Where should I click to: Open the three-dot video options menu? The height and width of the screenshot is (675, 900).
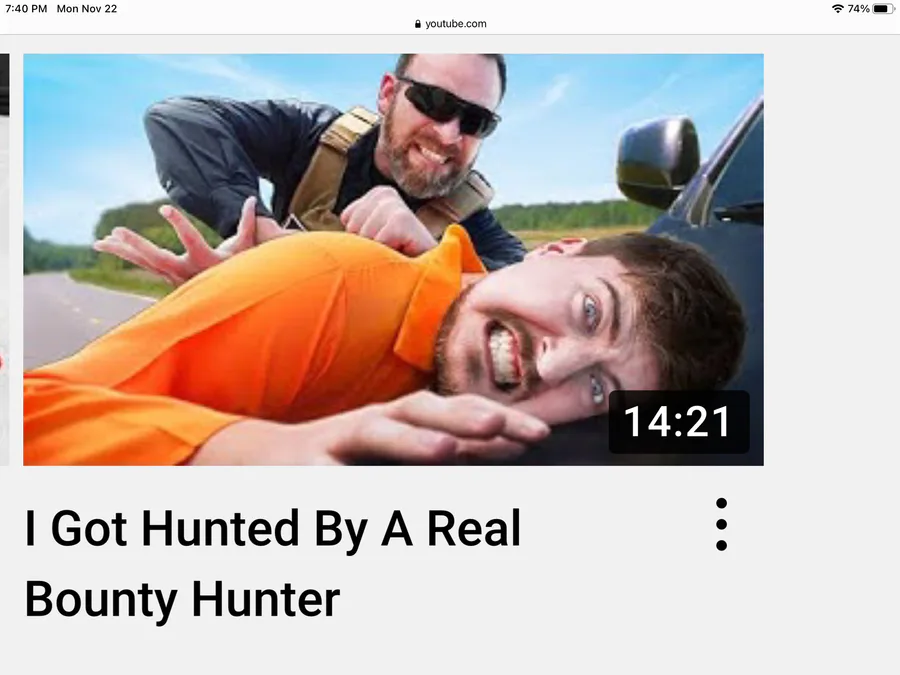[721, 524]
